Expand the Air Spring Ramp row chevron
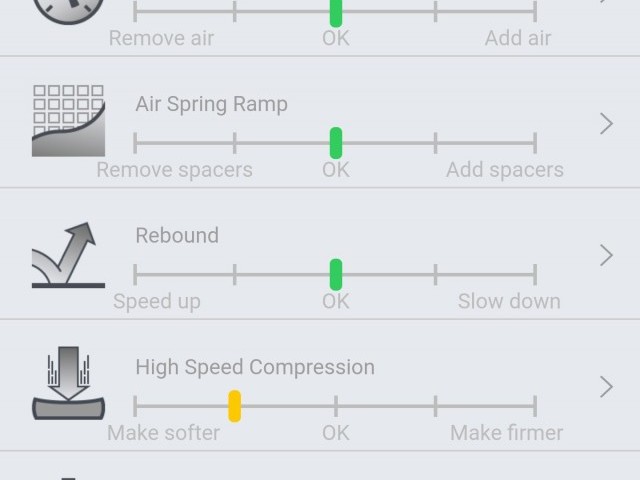 tap(606, 123)
